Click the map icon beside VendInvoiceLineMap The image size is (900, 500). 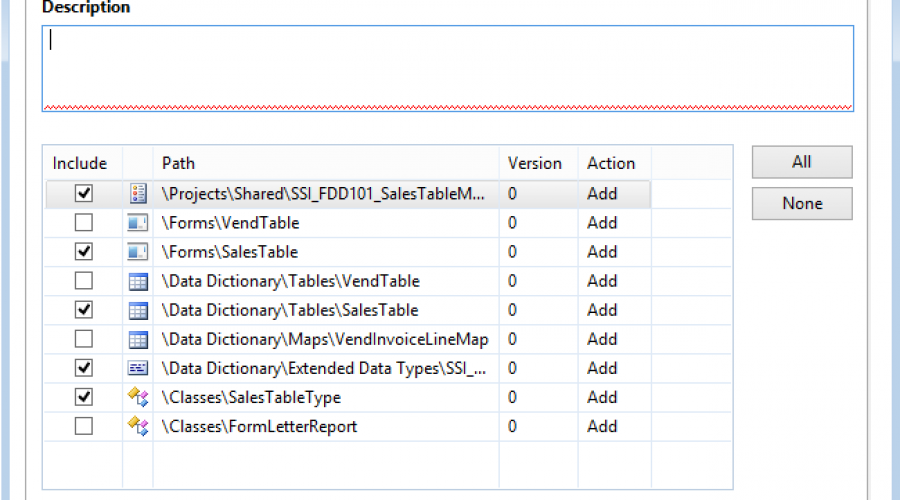coord(138,339)
